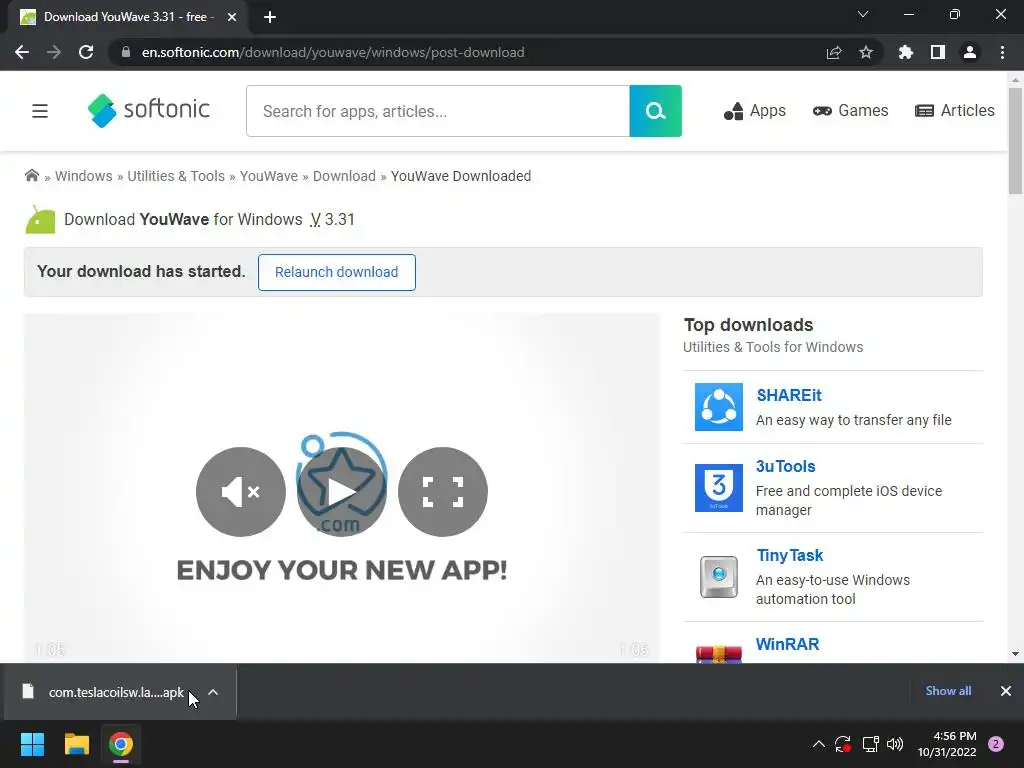
Task: Open the Softonic hamburger menu
Action: [x=40, y=111]
